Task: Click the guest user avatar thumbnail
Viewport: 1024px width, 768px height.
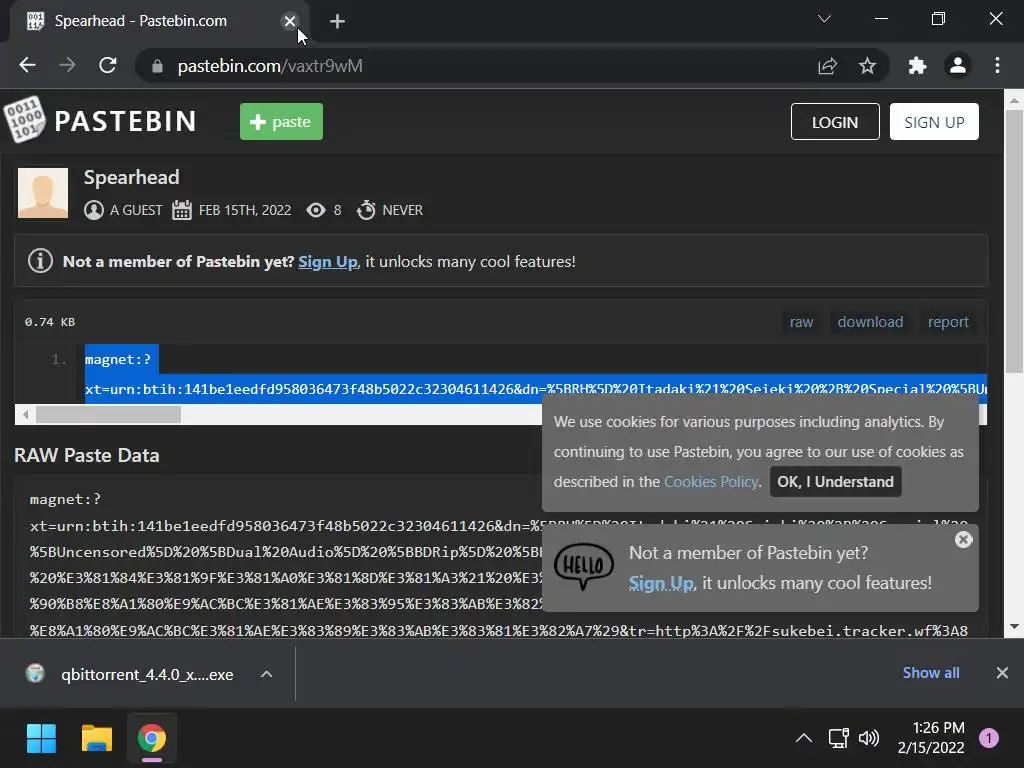Action: coord(43,193)
